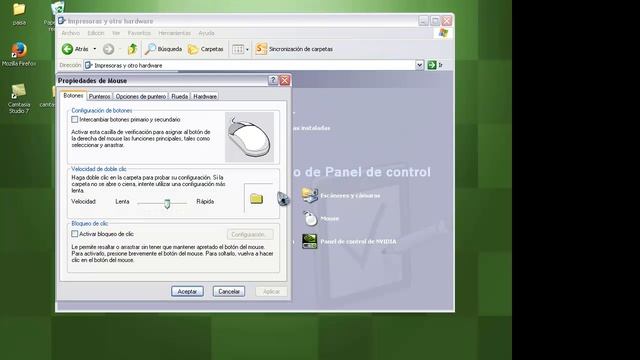The image size is (640, 360).
Task: Open the Ayuda menu
Action: tap(206, 33)
